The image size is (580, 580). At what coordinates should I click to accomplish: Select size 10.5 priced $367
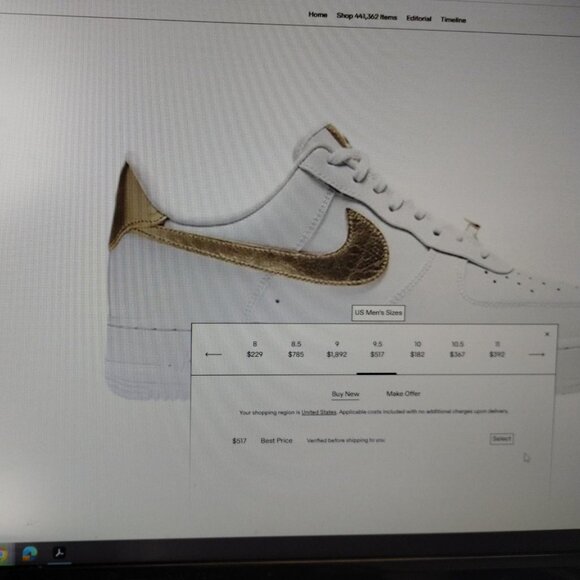pyautogui.click(x=457, y=349)
